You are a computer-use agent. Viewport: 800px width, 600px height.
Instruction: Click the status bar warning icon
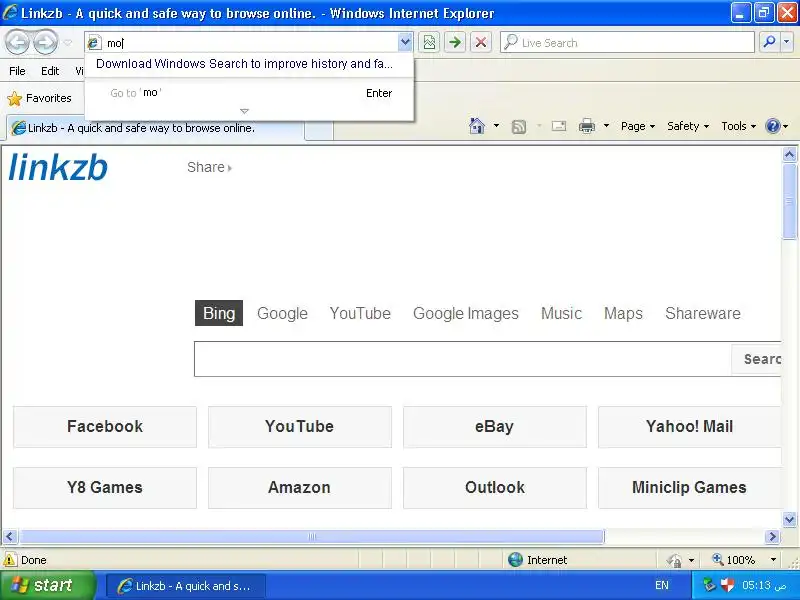pyautogui.click(x=10, y=560)
